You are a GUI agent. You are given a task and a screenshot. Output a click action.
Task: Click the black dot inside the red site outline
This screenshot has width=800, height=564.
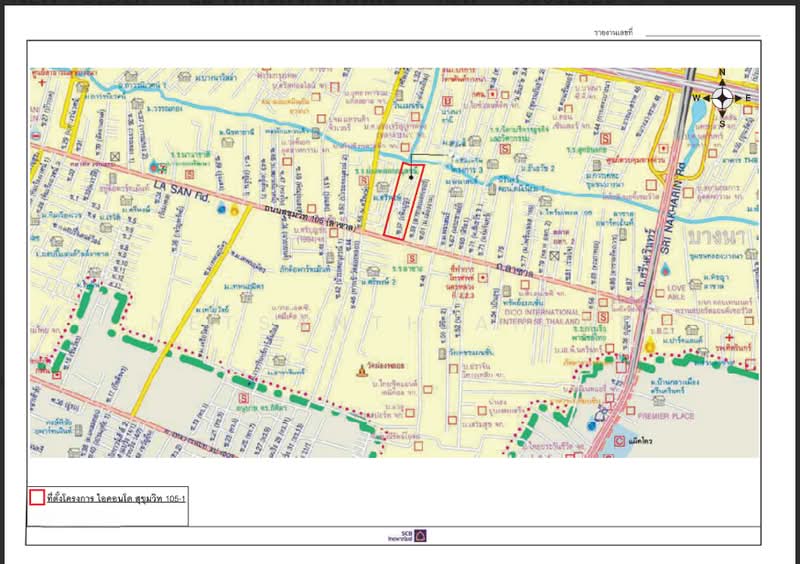pos(409,176)
